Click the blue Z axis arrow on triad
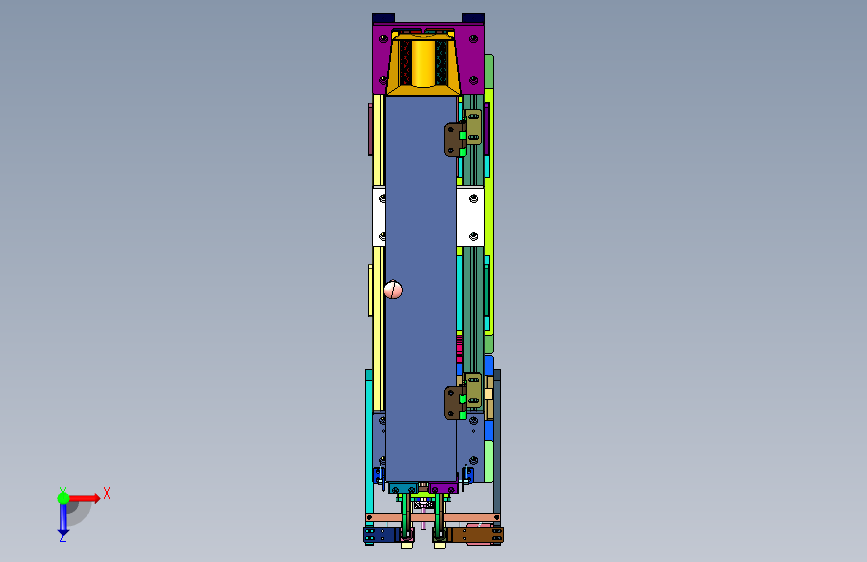Viewport: 867px width, 562px height. (63, 519)
